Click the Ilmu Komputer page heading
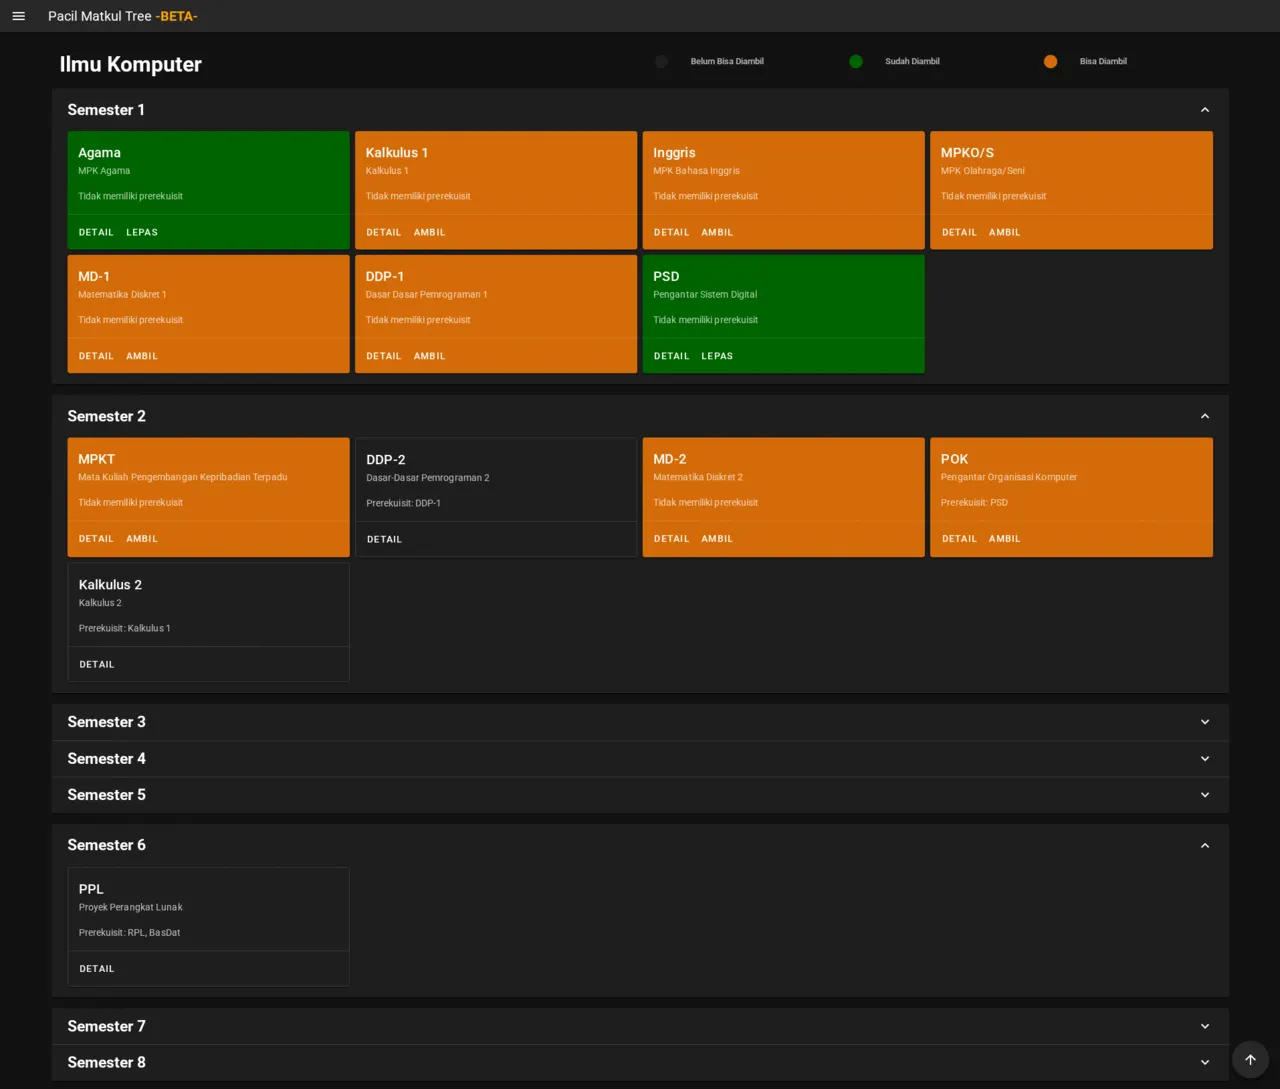 click(131, 64)
